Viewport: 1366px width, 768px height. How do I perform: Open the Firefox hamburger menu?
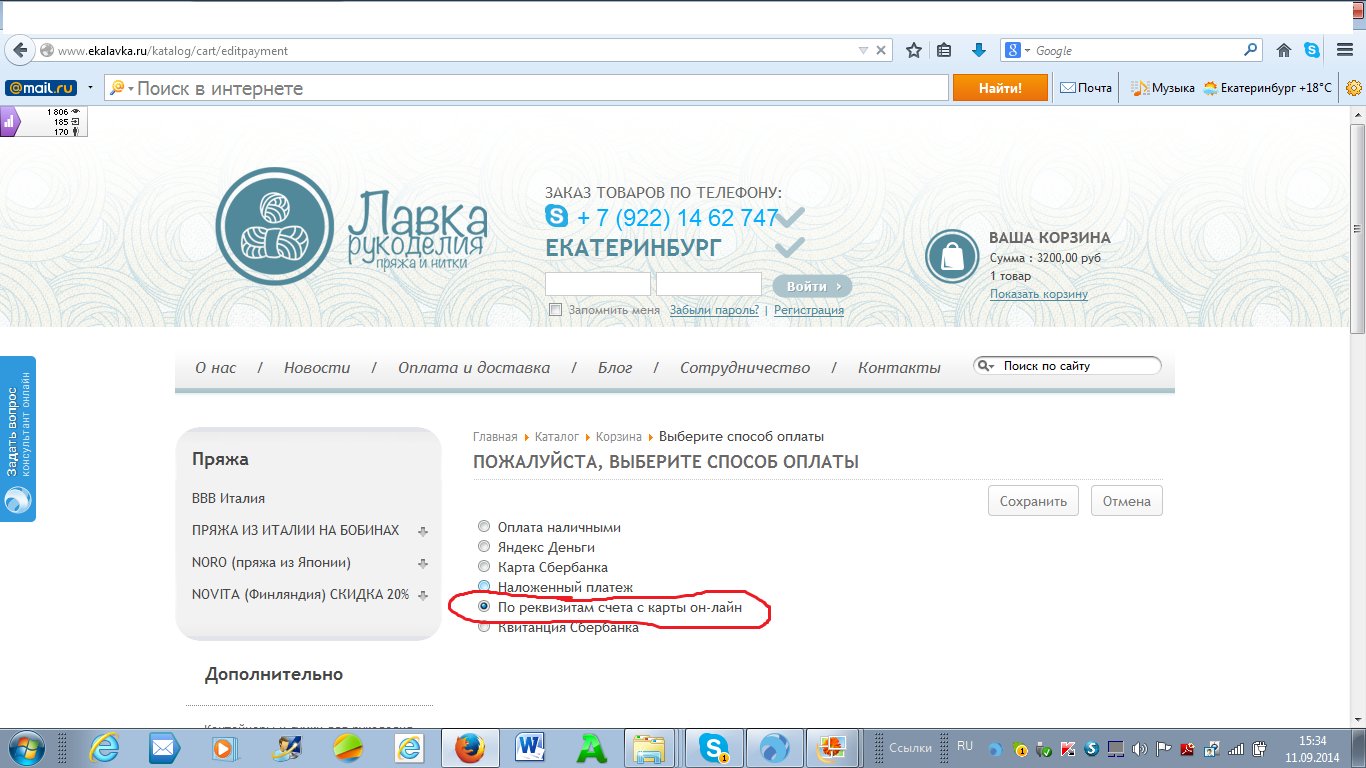[1343, 50]
